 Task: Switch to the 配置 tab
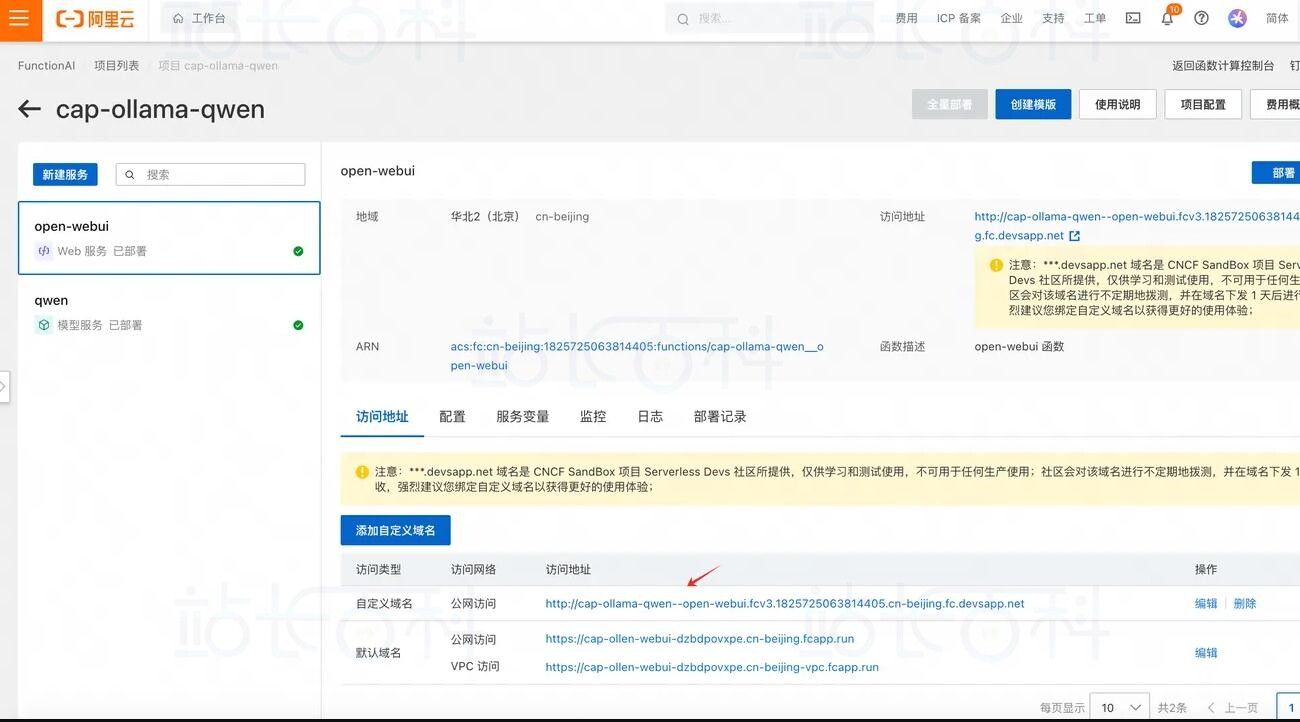(452, 416)
